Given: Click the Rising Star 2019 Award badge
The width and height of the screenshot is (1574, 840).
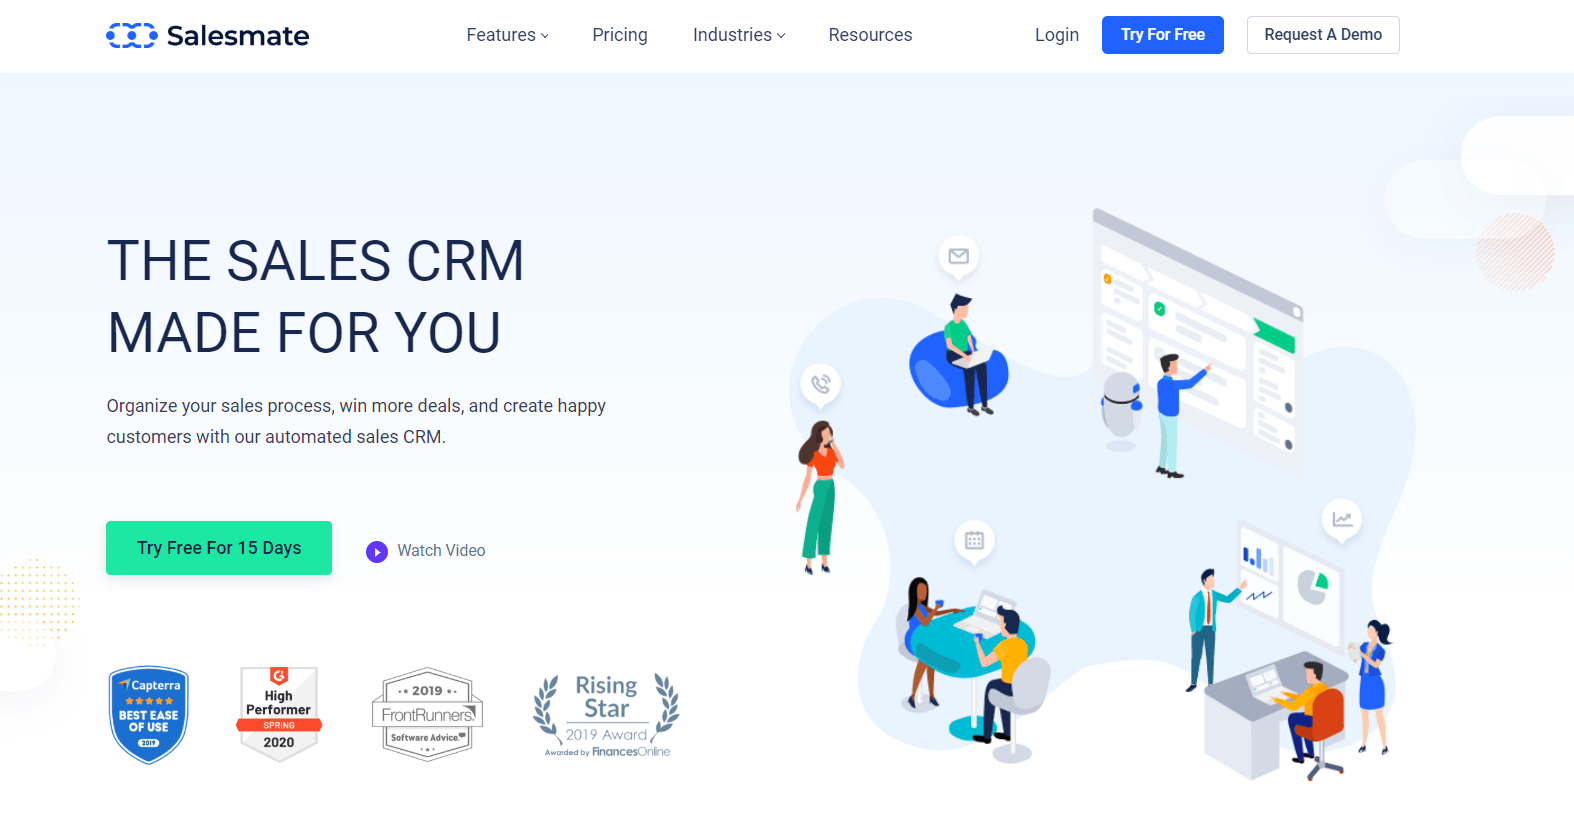Looking at the screenshot, I should click(x=606, y=714).
